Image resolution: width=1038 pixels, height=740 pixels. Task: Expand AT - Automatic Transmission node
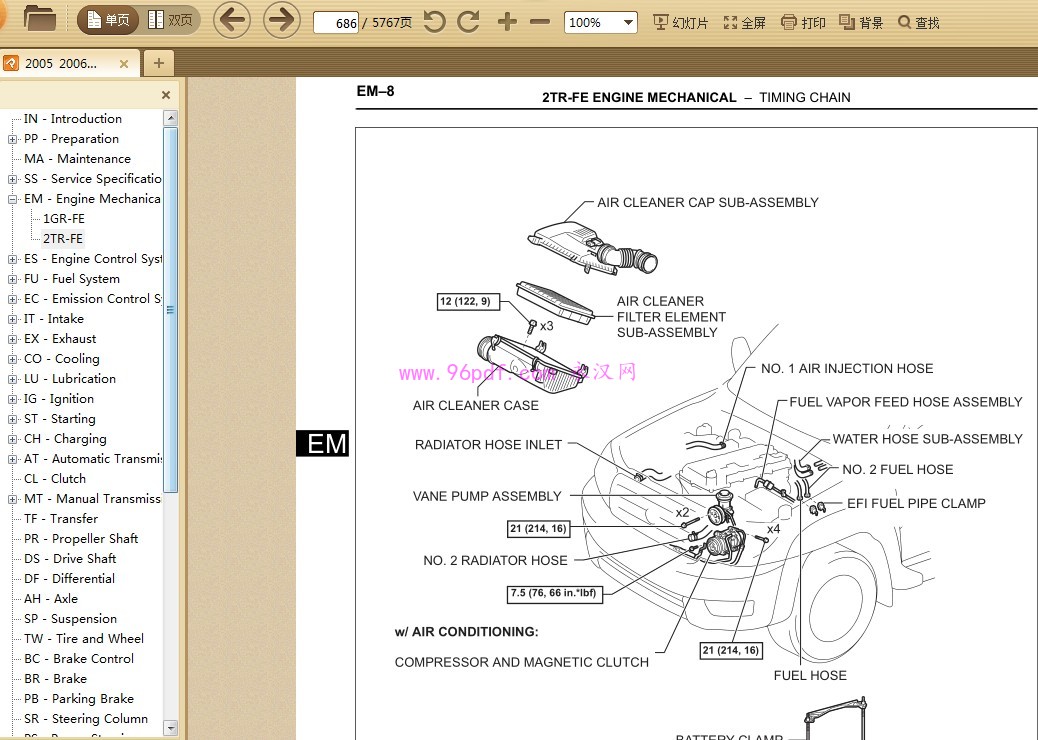tap(12, 459)
